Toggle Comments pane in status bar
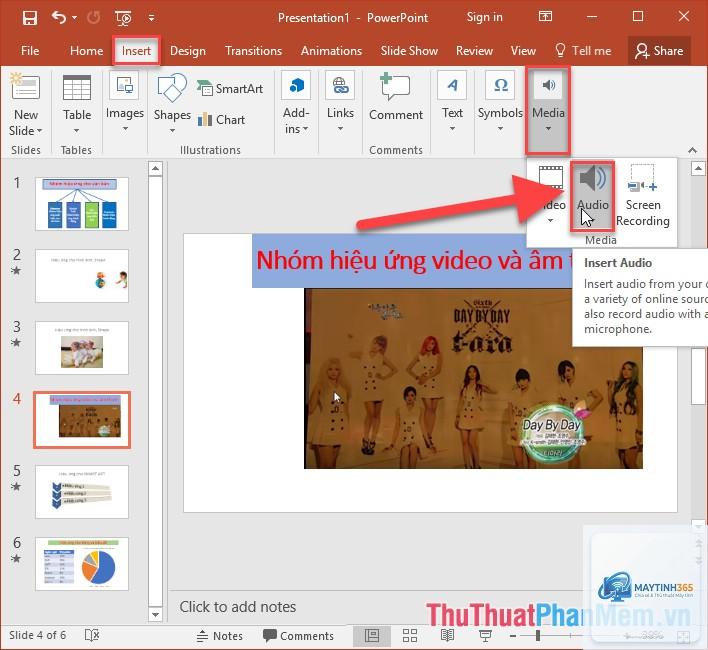This screenshot has height=650, width=708. pos(298,636)
